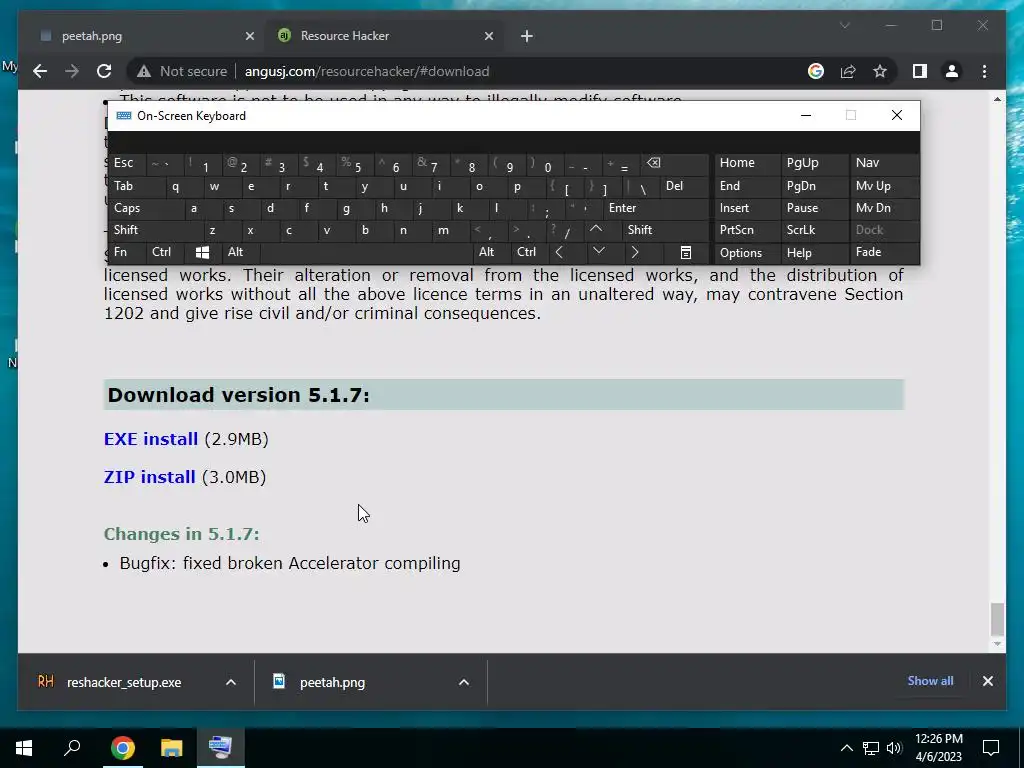This screenshot has height=768, width=1024.
Task: Click the address bar URL
Action: [x=366, y=71]
